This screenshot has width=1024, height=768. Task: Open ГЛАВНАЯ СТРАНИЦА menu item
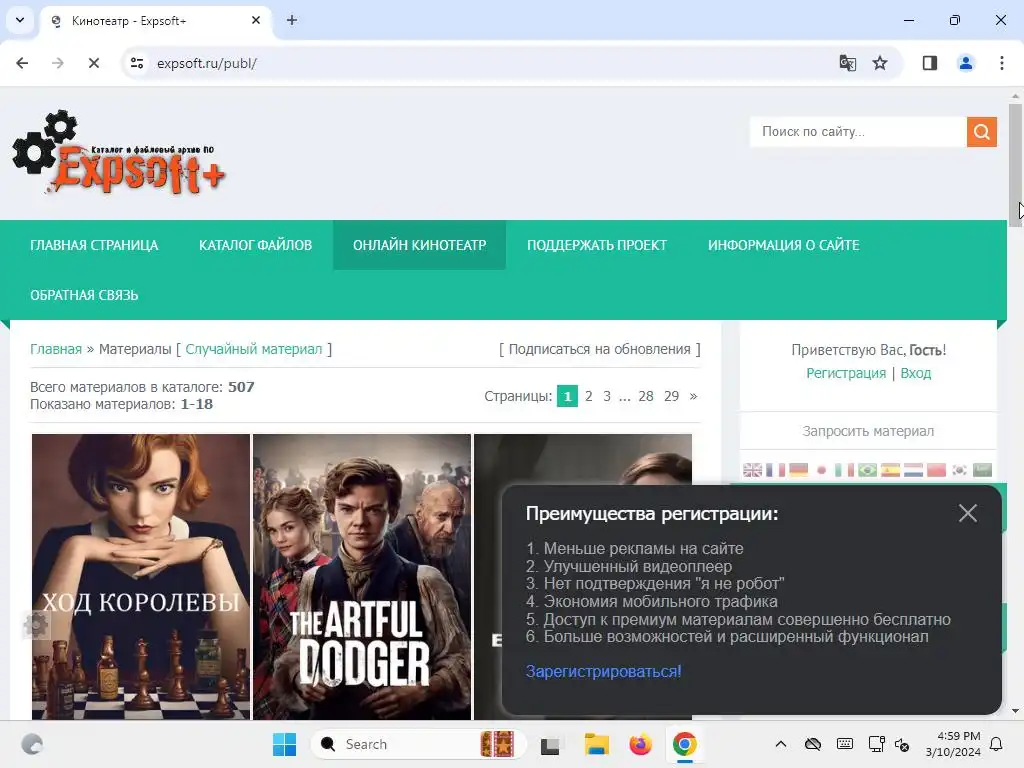[x=94, y=245]
